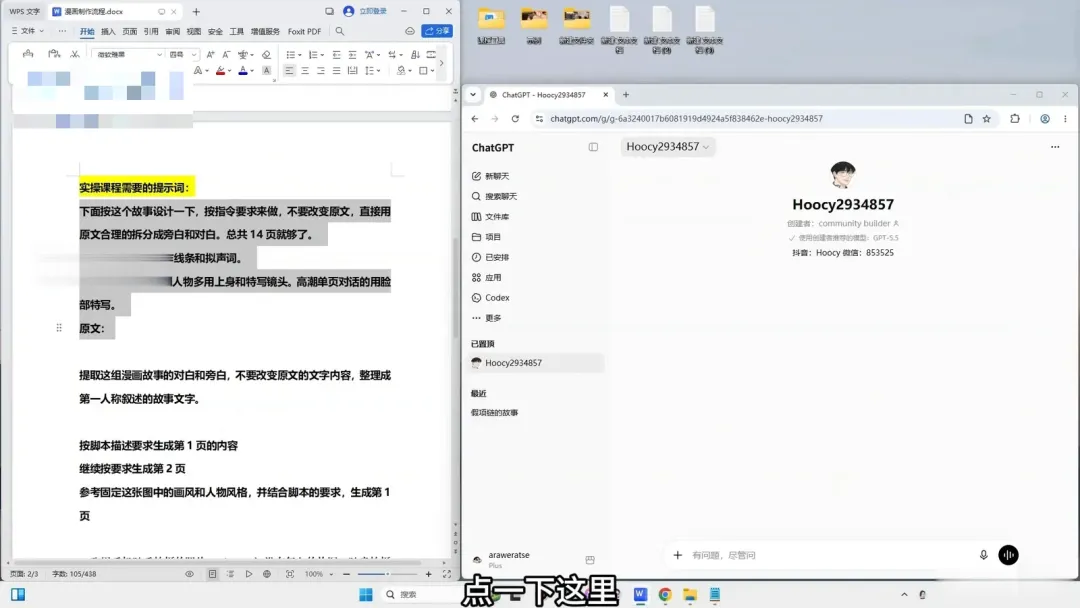Click the Cut scissors icon in WPS

pos(74,54)
